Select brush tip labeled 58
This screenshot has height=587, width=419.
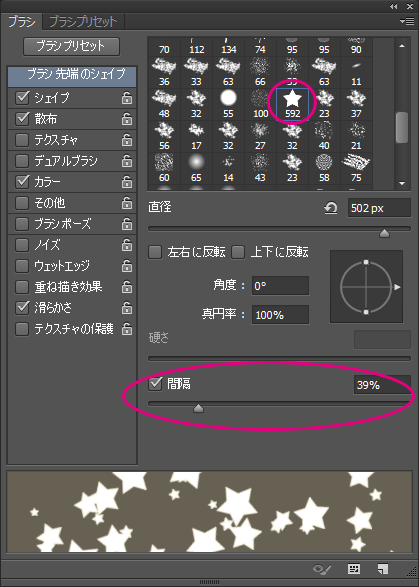(x=324, y=168)
